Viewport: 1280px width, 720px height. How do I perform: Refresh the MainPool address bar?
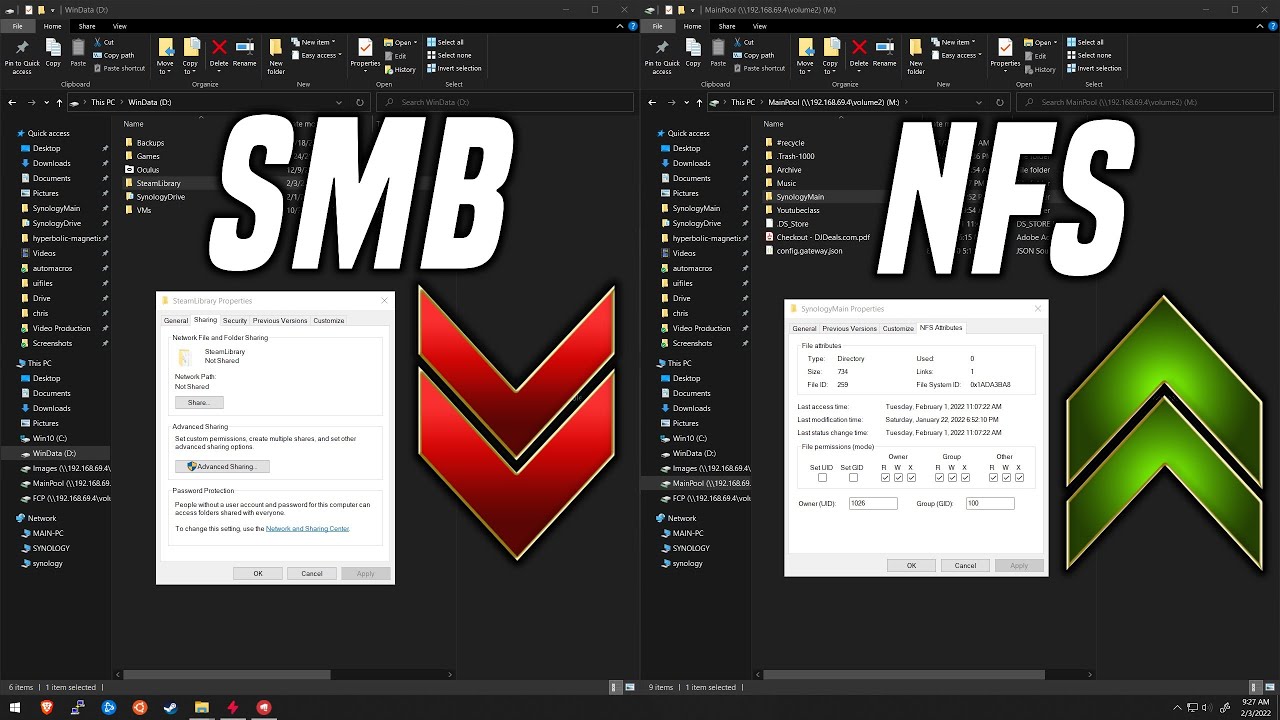click(x=1000, y=102)
